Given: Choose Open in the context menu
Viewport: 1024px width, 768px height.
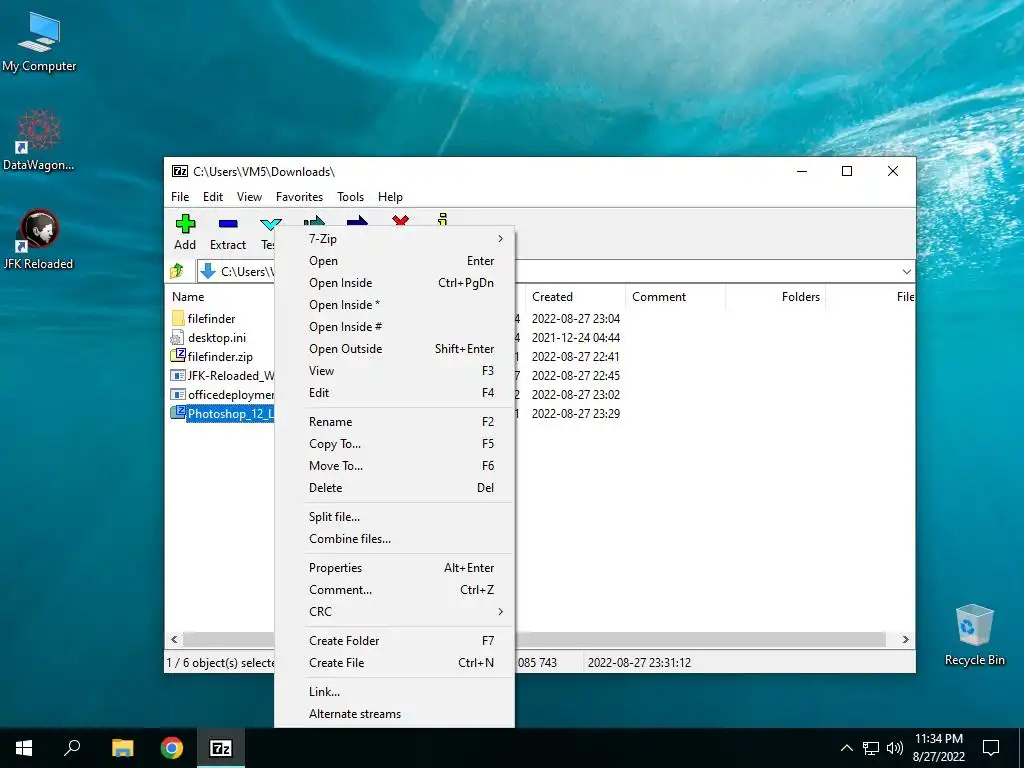Looking at the screenshot, I should (x=394, y=261).
